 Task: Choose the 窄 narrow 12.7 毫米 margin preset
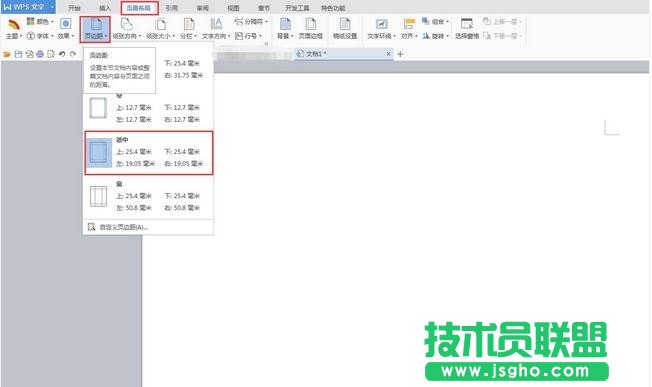[148, 109]
